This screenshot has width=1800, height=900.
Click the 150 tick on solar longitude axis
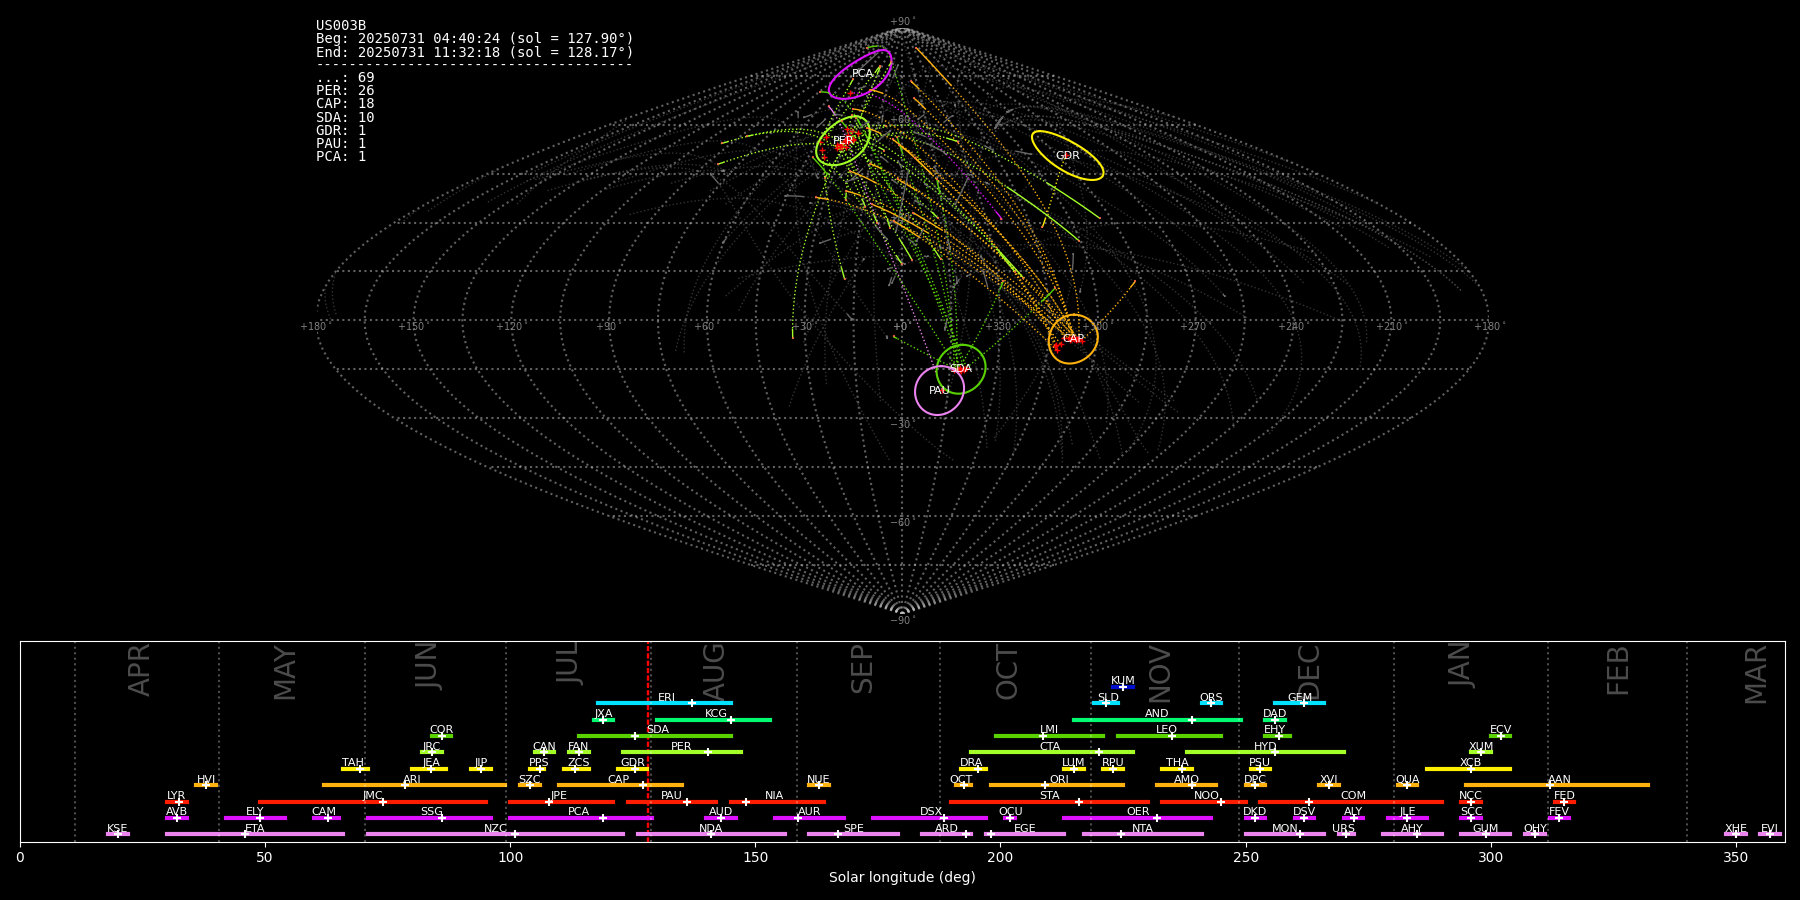[x=755, y=857]
